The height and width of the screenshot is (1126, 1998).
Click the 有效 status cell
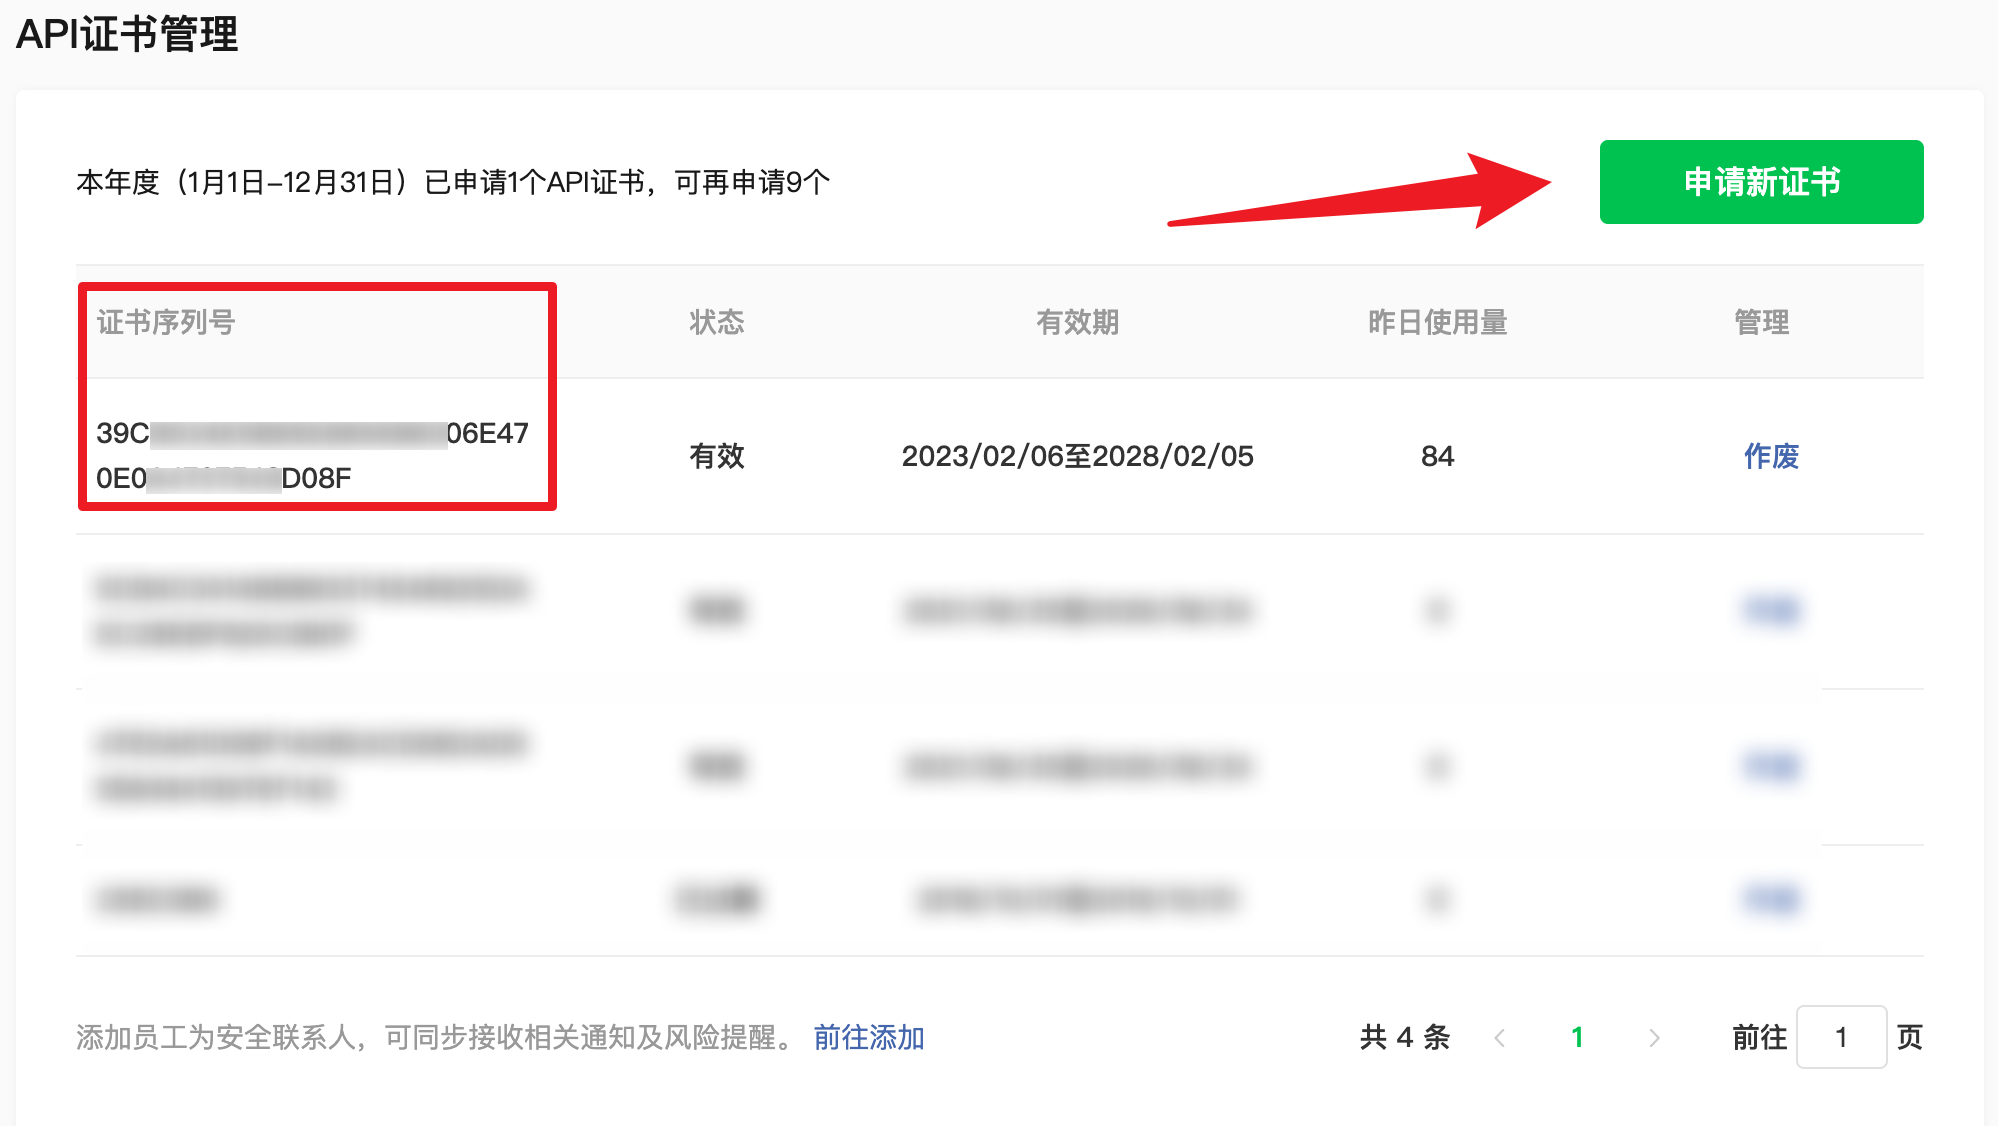pos(717,456)
